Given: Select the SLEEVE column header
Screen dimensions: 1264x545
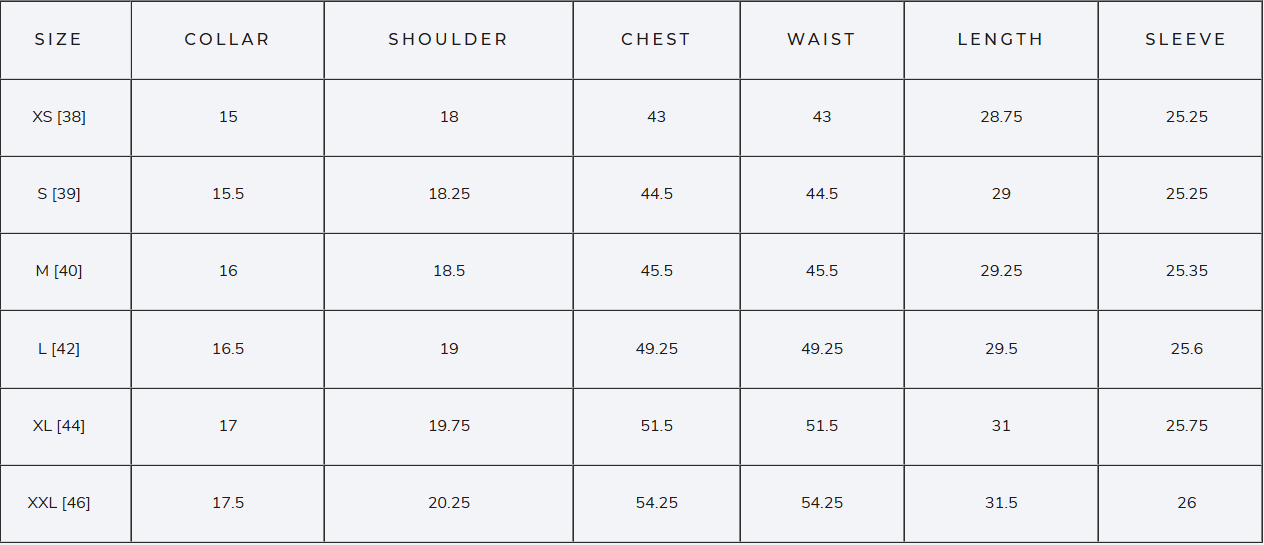Looking at the screenshot, I should point(1186,40).
